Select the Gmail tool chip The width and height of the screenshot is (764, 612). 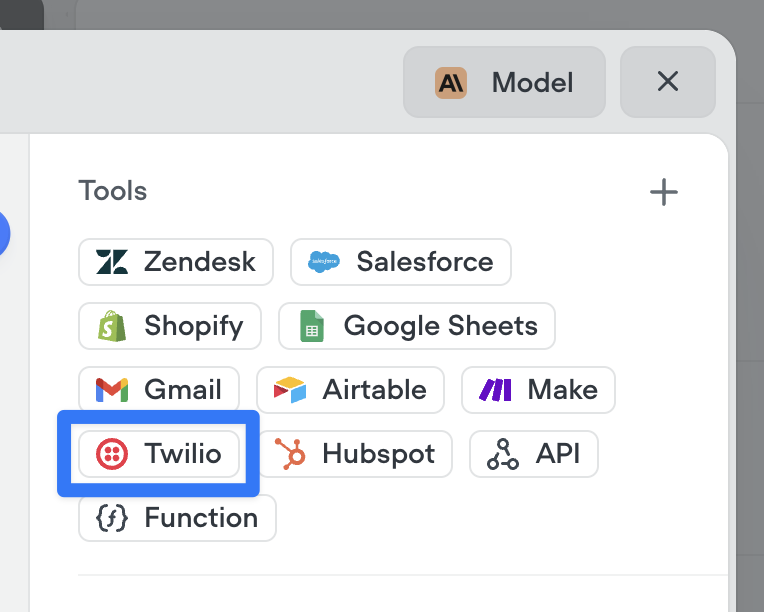click(x=159, y=389)
